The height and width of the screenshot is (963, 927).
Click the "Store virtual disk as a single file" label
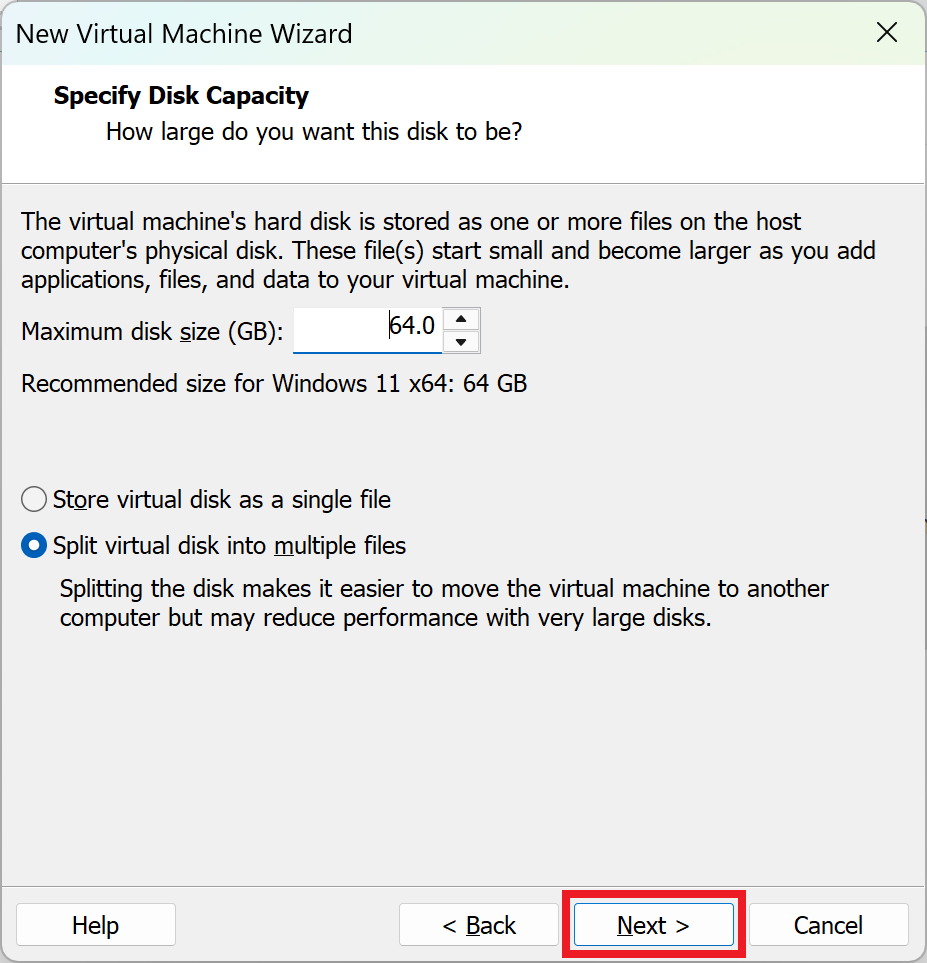pos(221,499)
